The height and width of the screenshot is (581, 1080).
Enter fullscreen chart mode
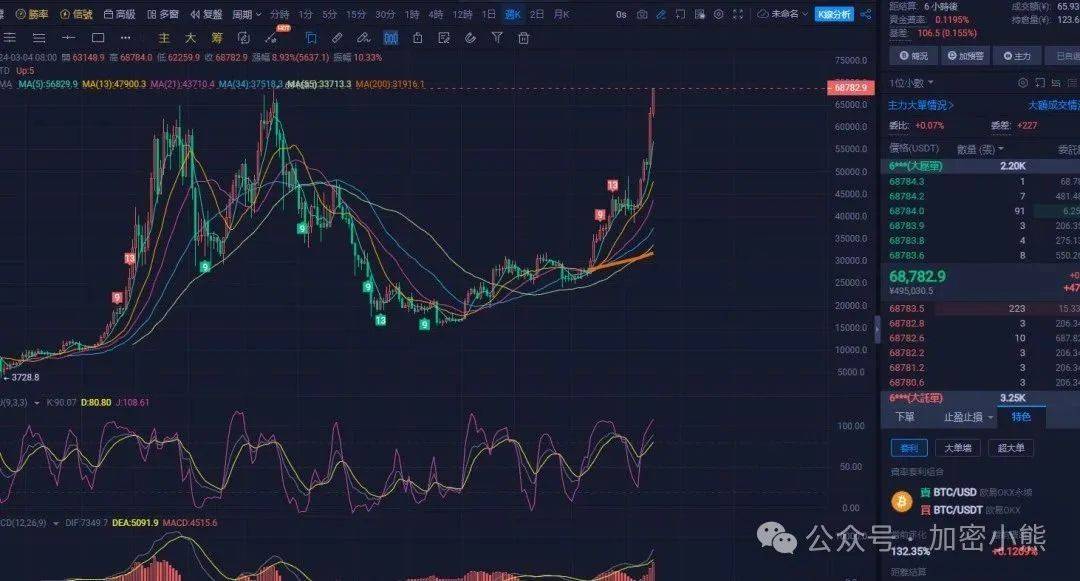(738, 14)
